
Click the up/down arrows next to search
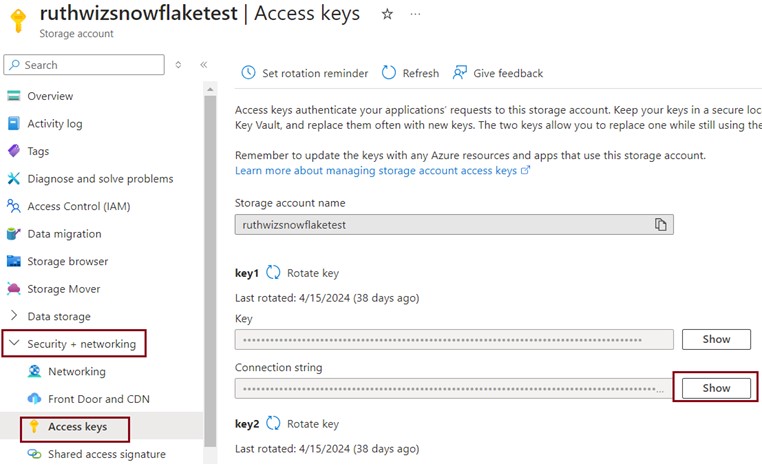pos(179,65)
